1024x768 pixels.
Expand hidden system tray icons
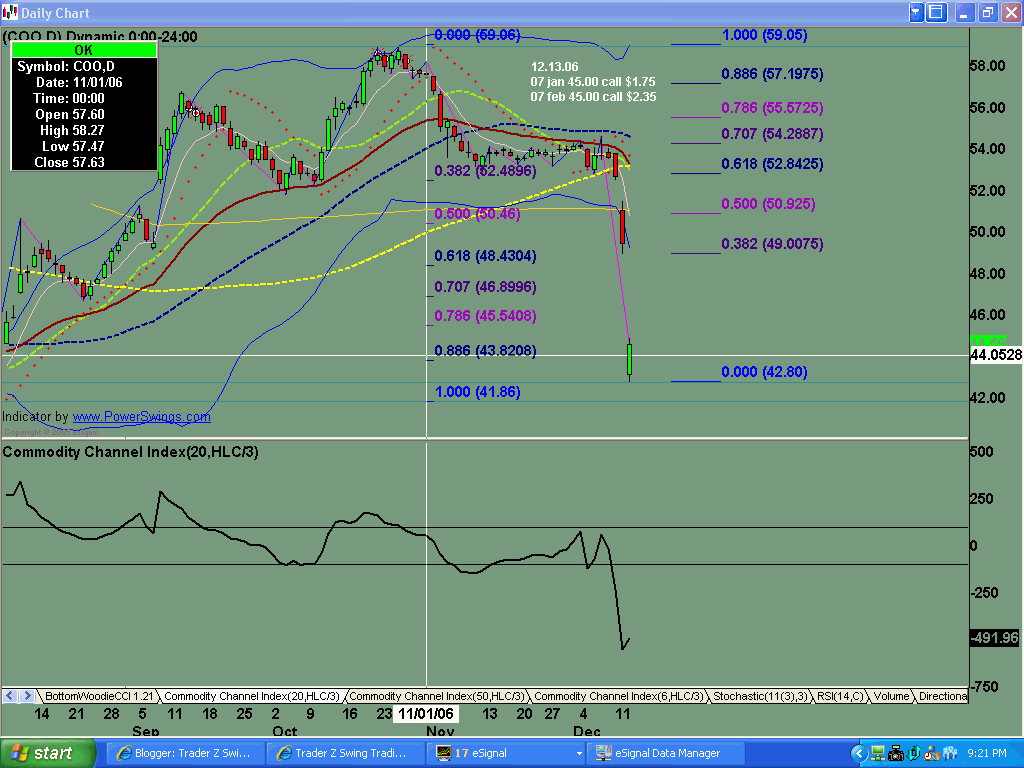click(x=859, y=754)
